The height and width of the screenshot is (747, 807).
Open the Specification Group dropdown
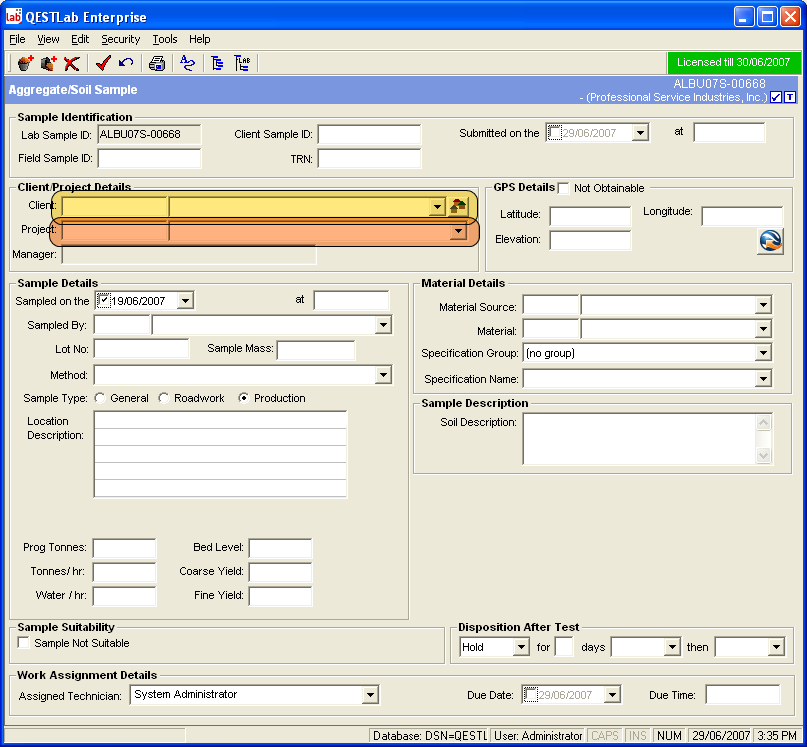point(763,353)
